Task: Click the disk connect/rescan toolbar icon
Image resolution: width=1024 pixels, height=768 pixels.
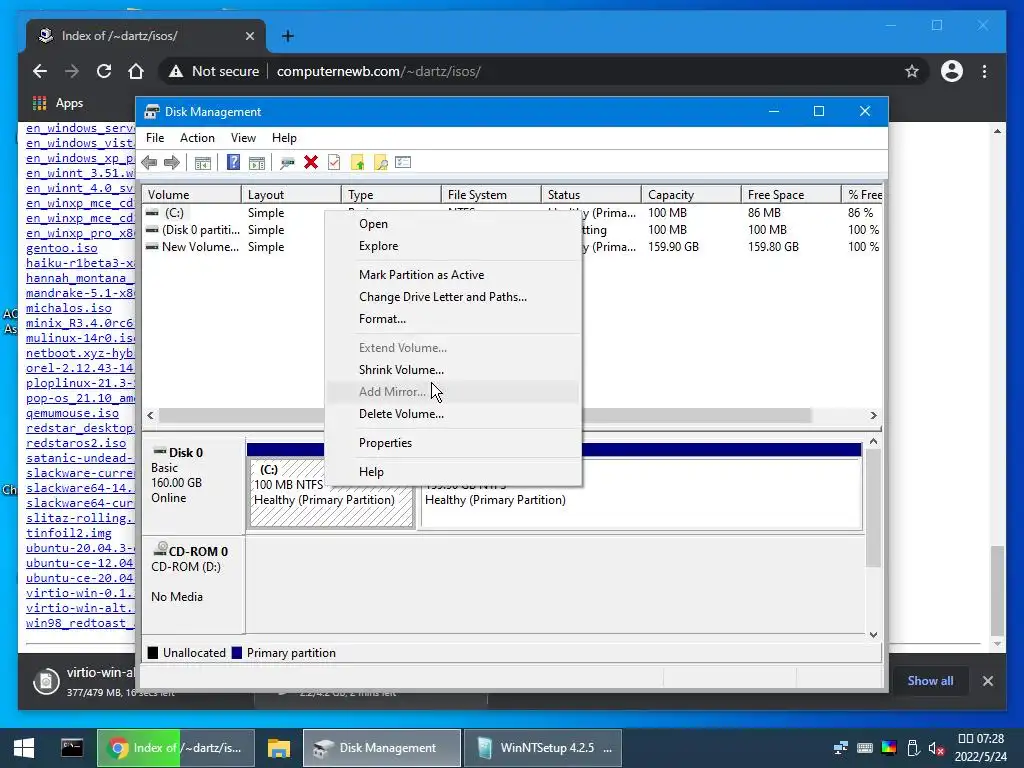Action: coord(287,163)
